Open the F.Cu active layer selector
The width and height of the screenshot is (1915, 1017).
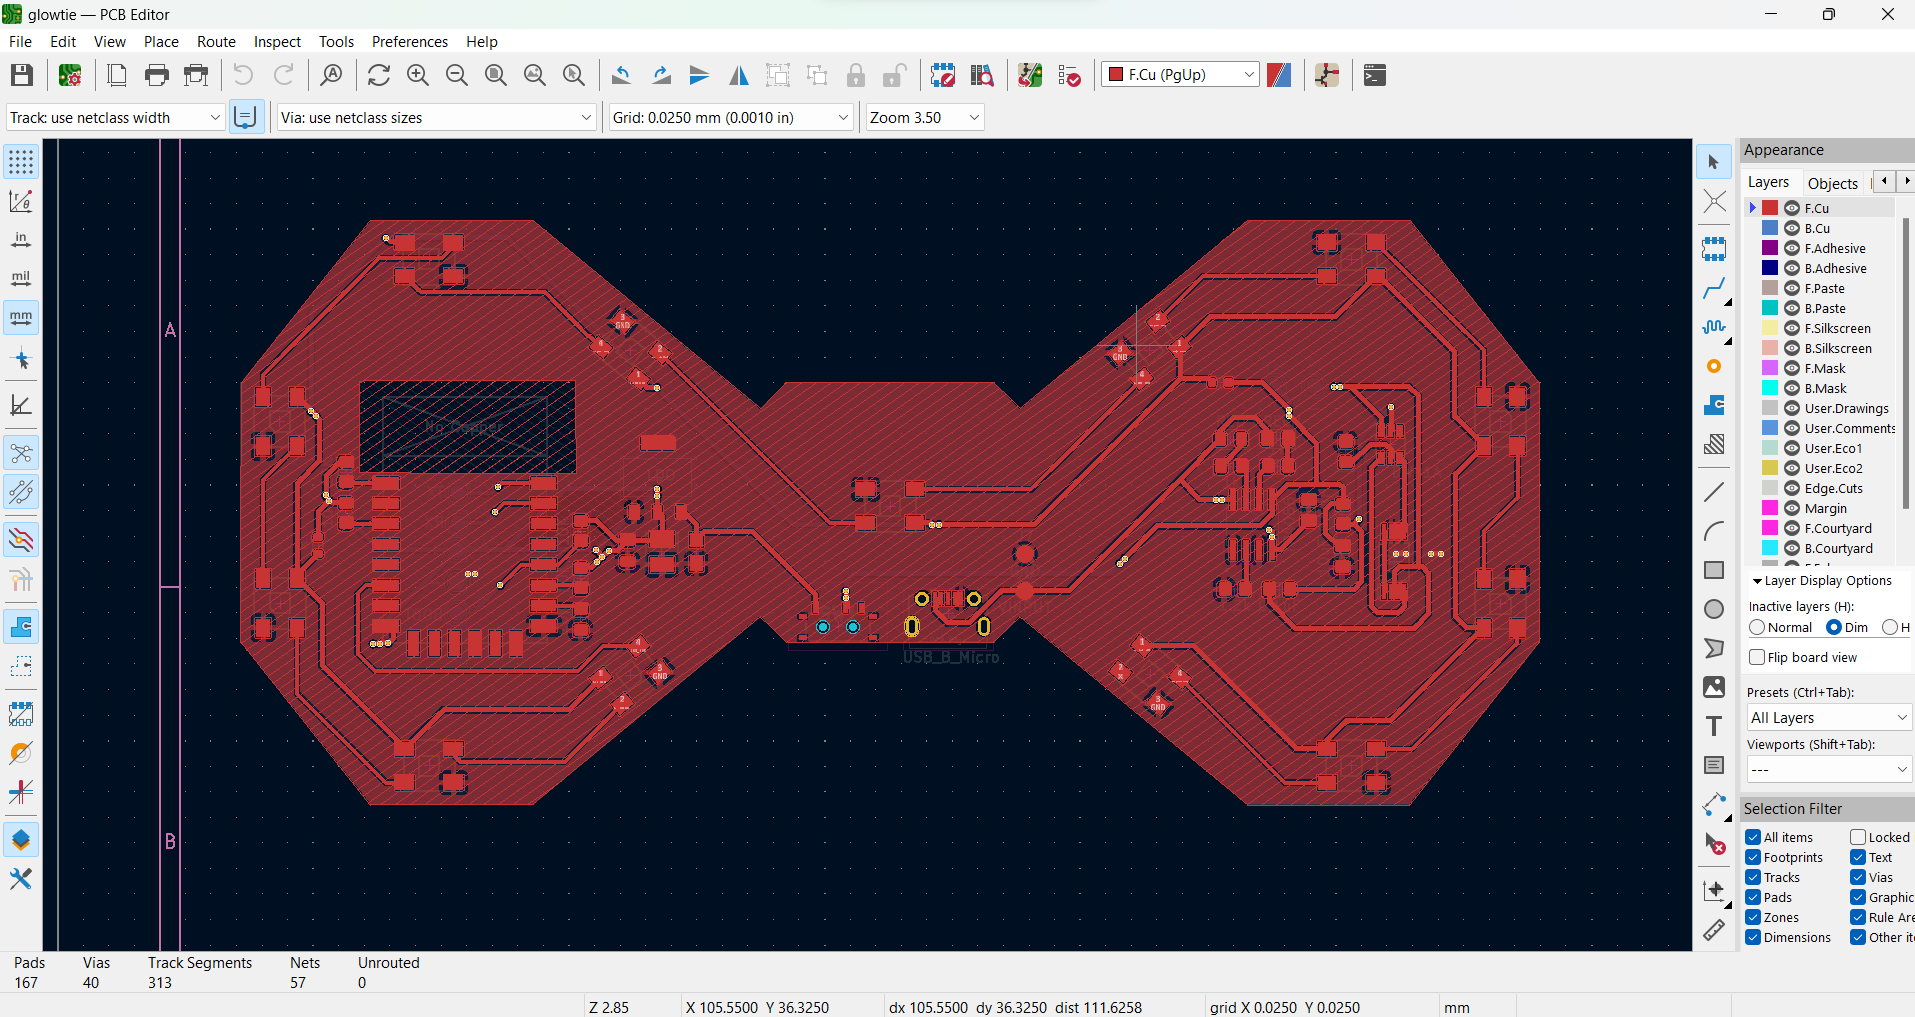(x=1180, y=75)
